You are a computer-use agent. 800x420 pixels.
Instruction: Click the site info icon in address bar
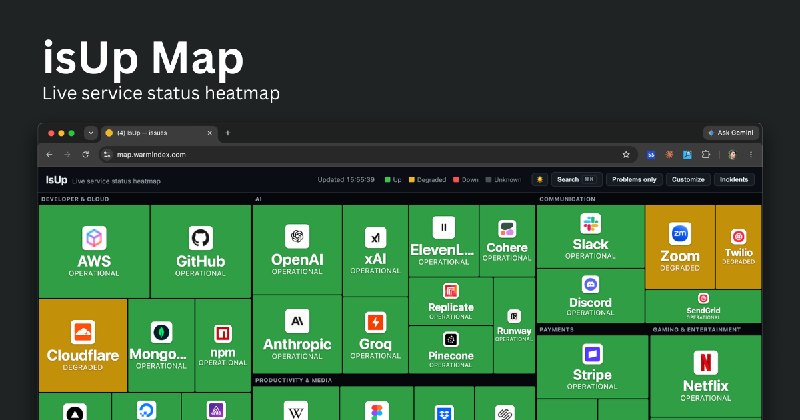tap(107, 155)
